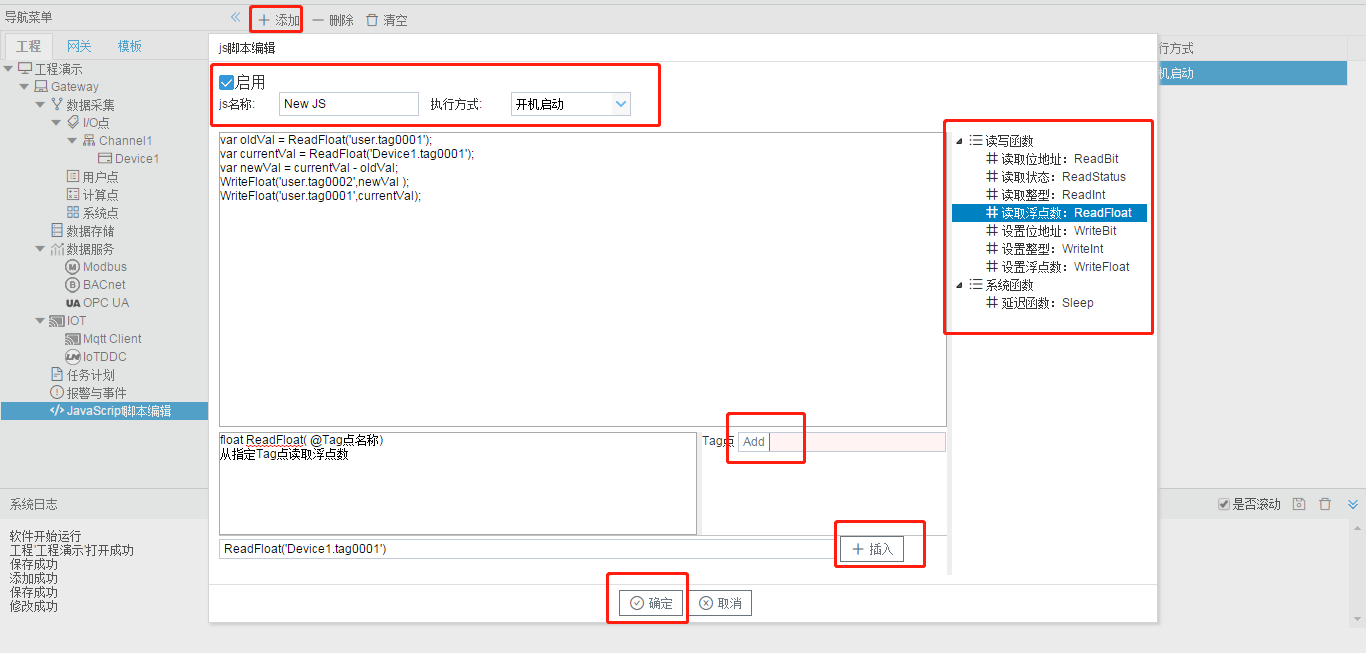This screenshot has width=1366, height=653.
Task: Select IoTDDC node
Action: coord(96,357)
